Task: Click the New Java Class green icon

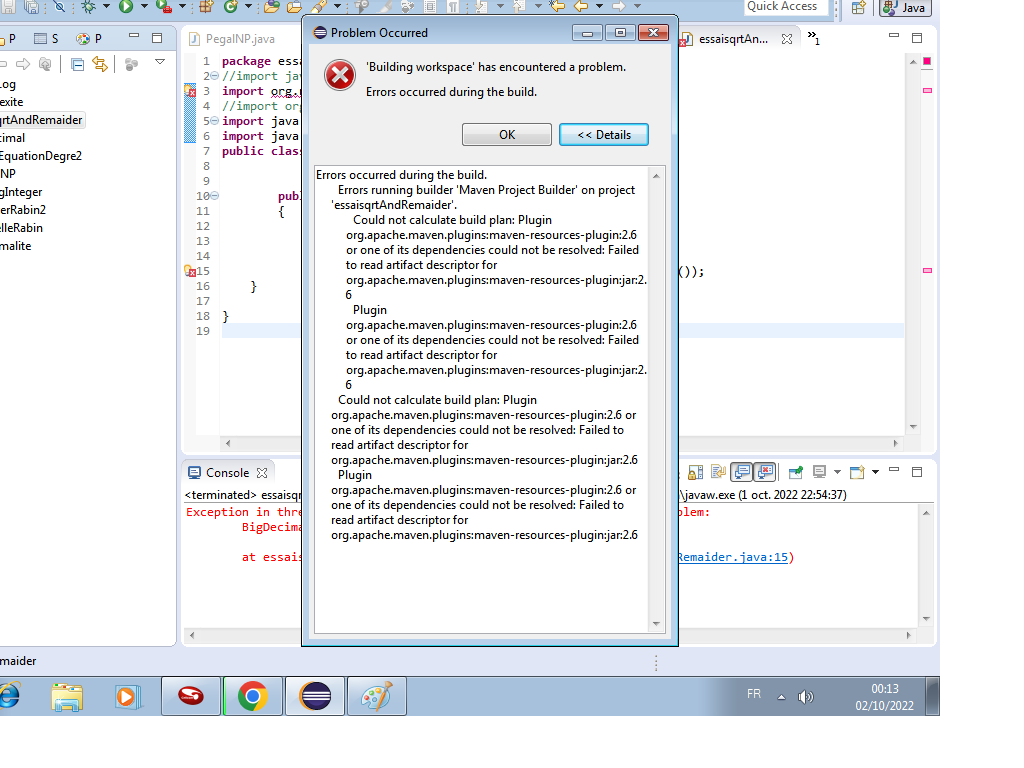Action: pyautogui.click(x=231, y=7)
